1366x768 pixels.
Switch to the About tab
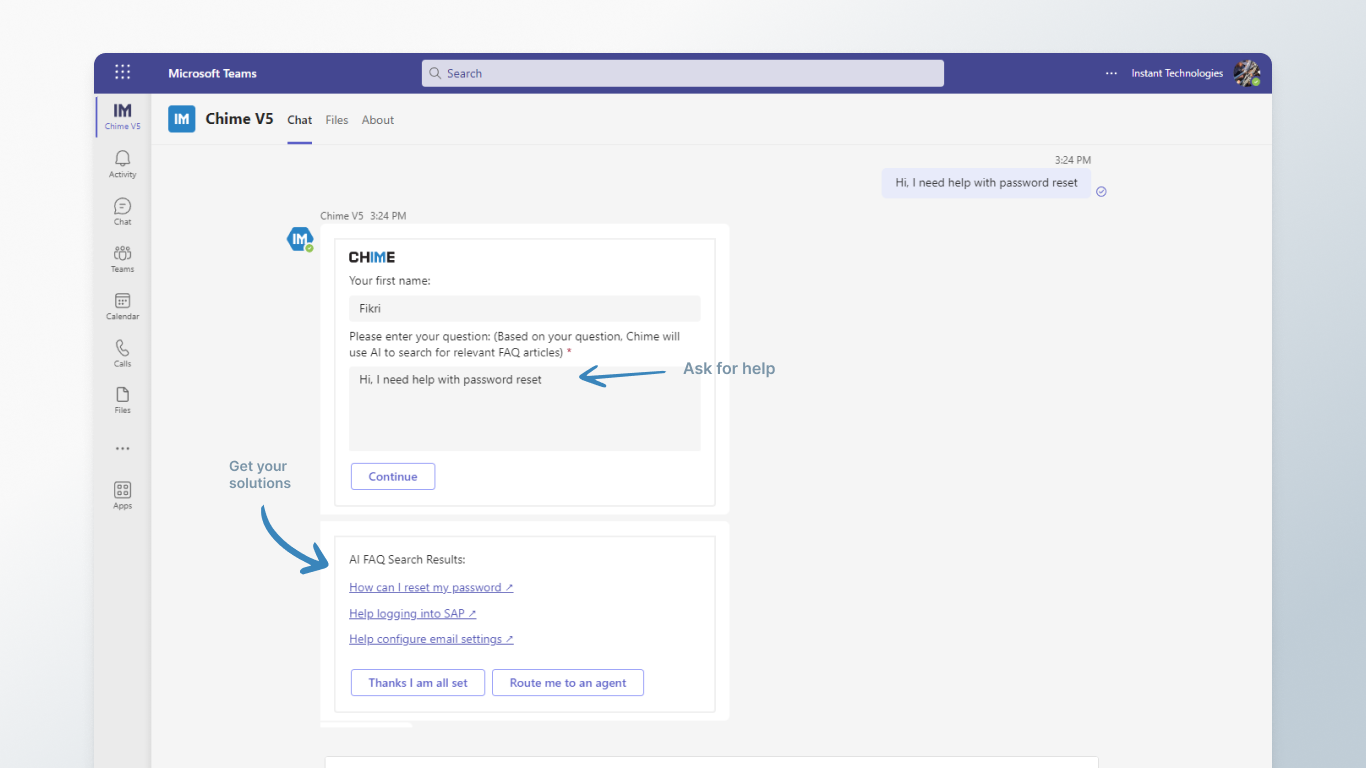pyautogui.click(x=378, y=120)
